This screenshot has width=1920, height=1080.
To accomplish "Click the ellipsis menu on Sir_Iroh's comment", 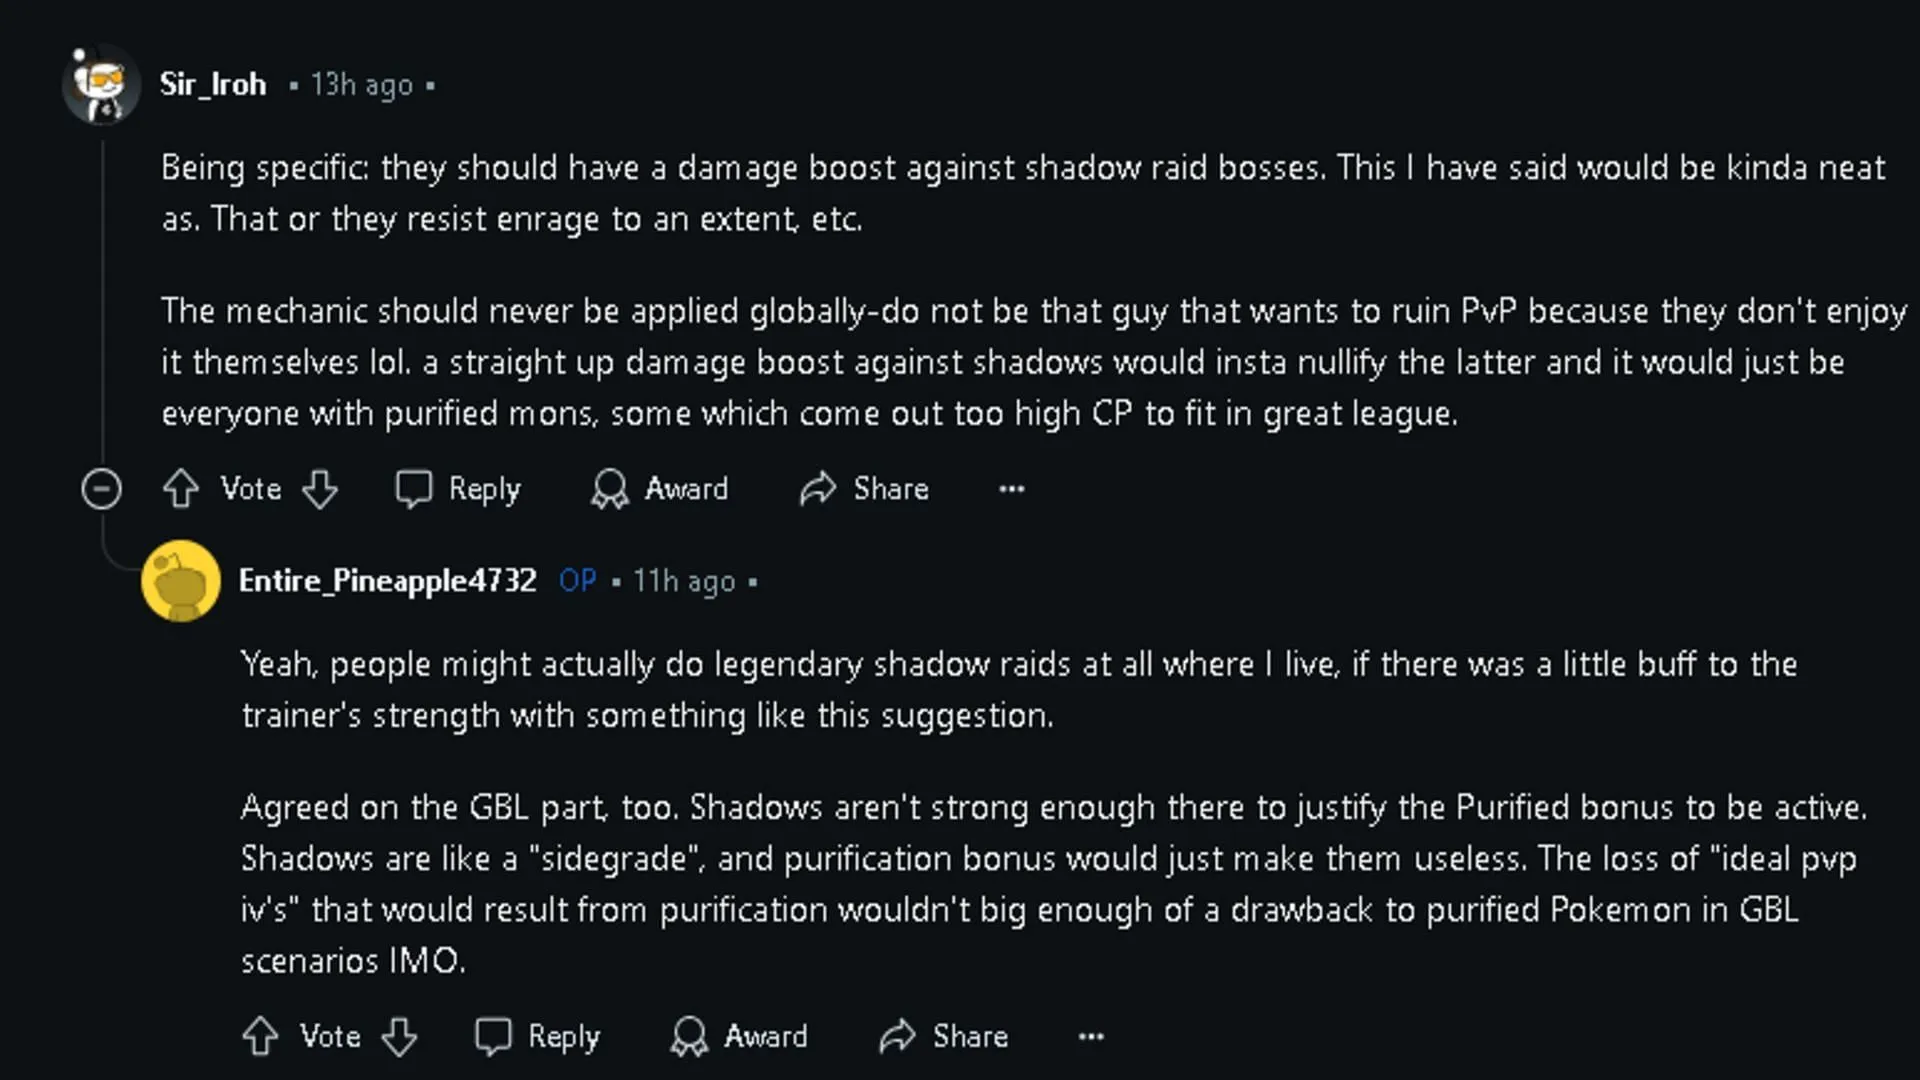I will pos(1013,488).
